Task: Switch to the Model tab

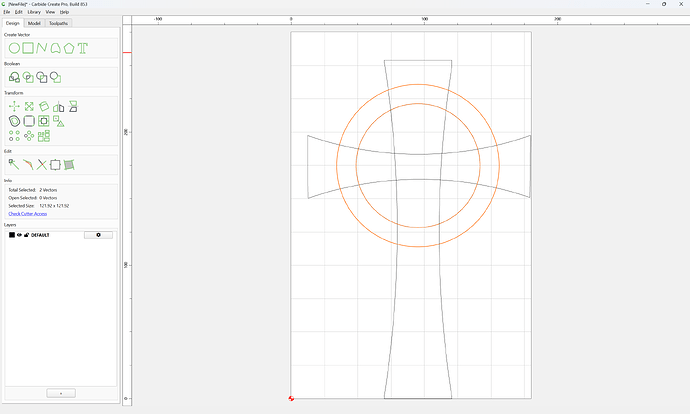Action: tap(34, 23)
